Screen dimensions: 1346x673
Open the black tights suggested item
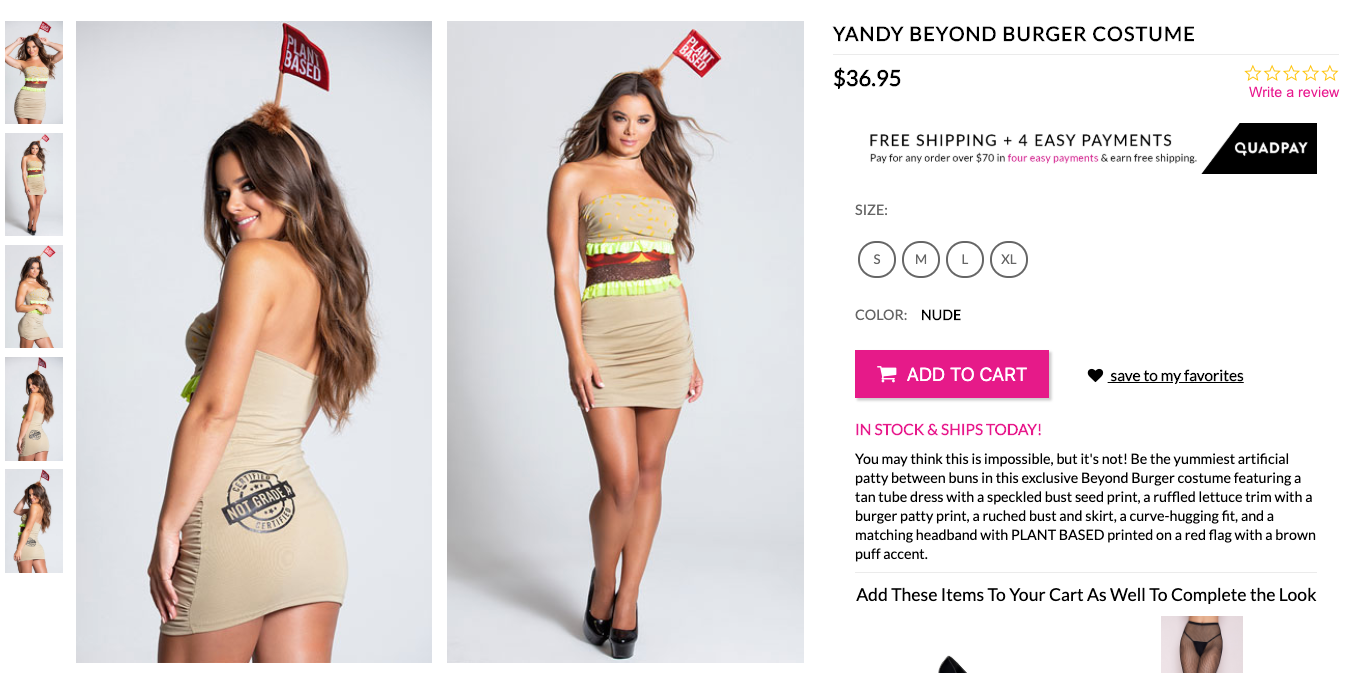(1202, 644)
